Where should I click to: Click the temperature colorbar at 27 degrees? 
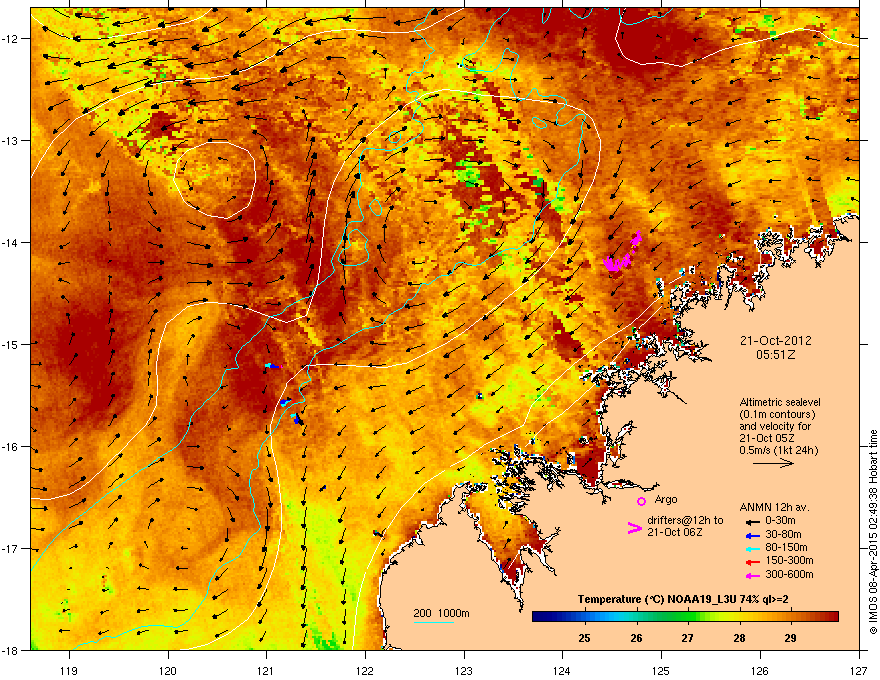click(688, 617)
